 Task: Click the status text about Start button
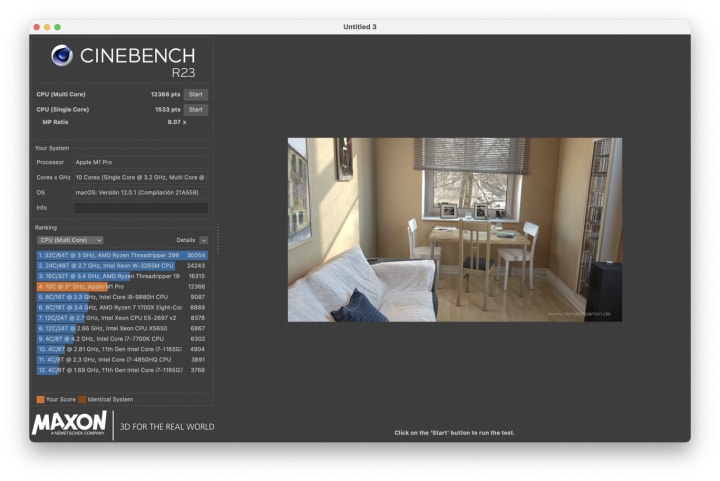[455, 433]
